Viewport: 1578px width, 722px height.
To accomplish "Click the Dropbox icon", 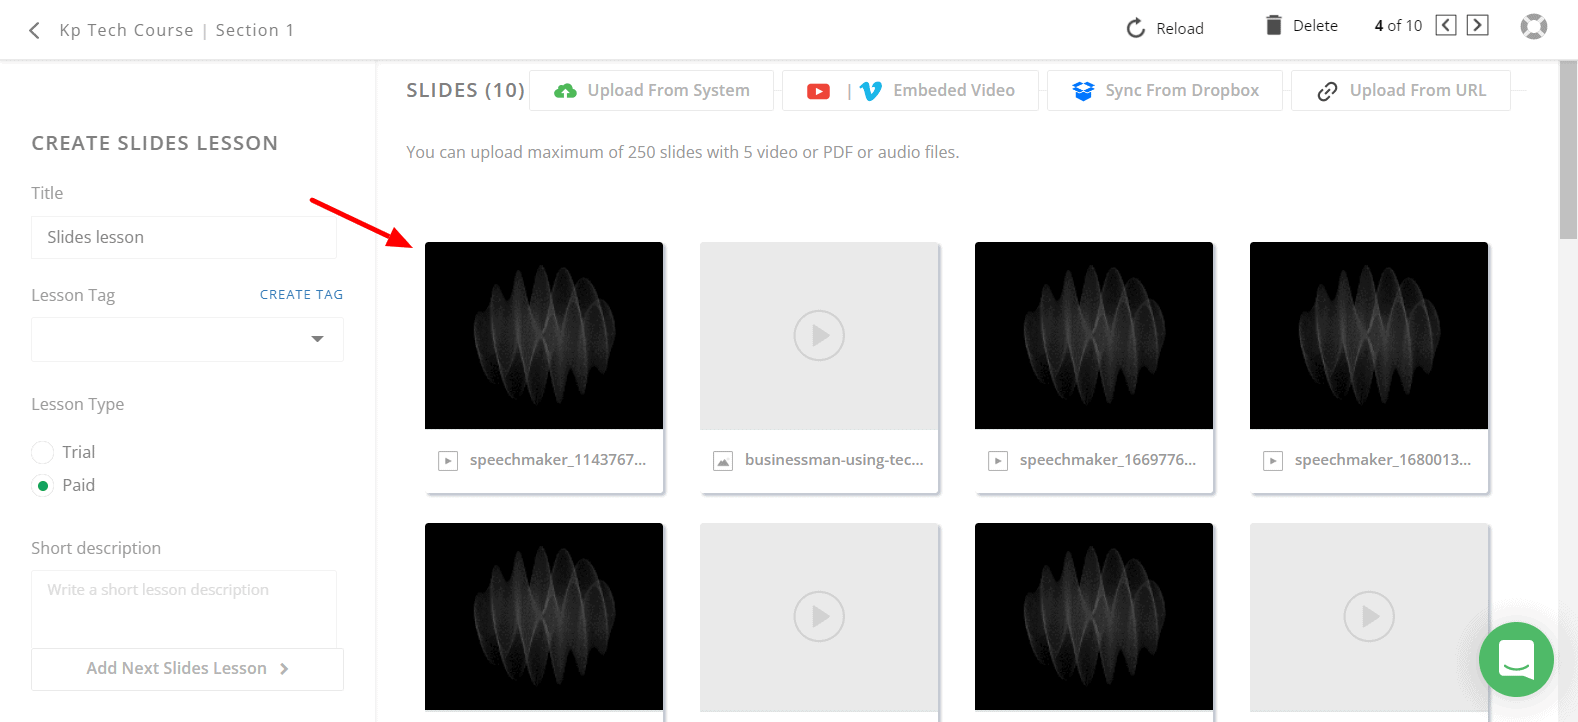I will [1083, 91].
